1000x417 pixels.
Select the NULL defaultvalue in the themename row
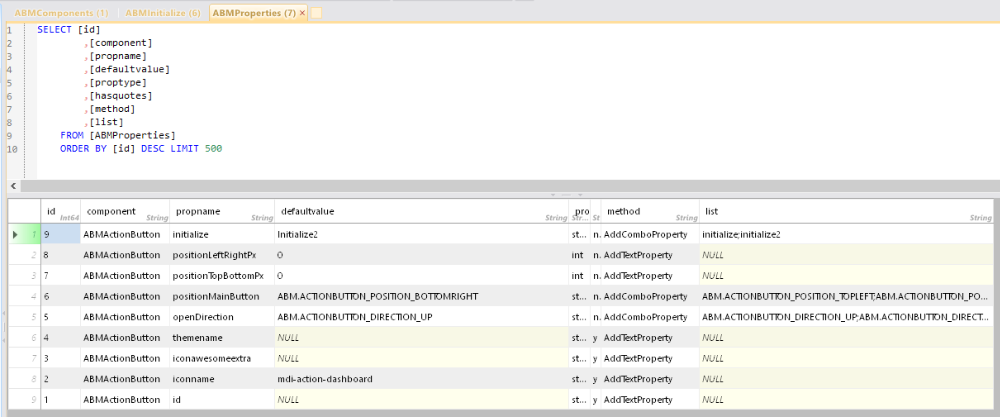422,337
